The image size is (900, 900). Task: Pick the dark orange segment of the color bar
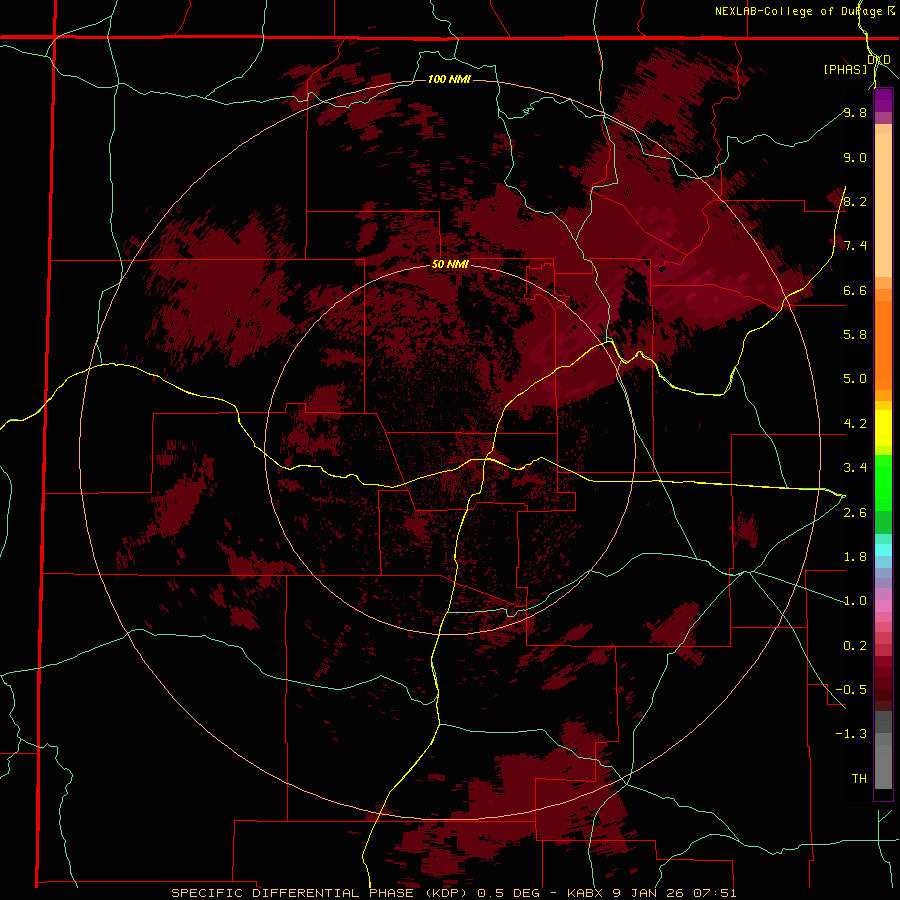[883, 344]
